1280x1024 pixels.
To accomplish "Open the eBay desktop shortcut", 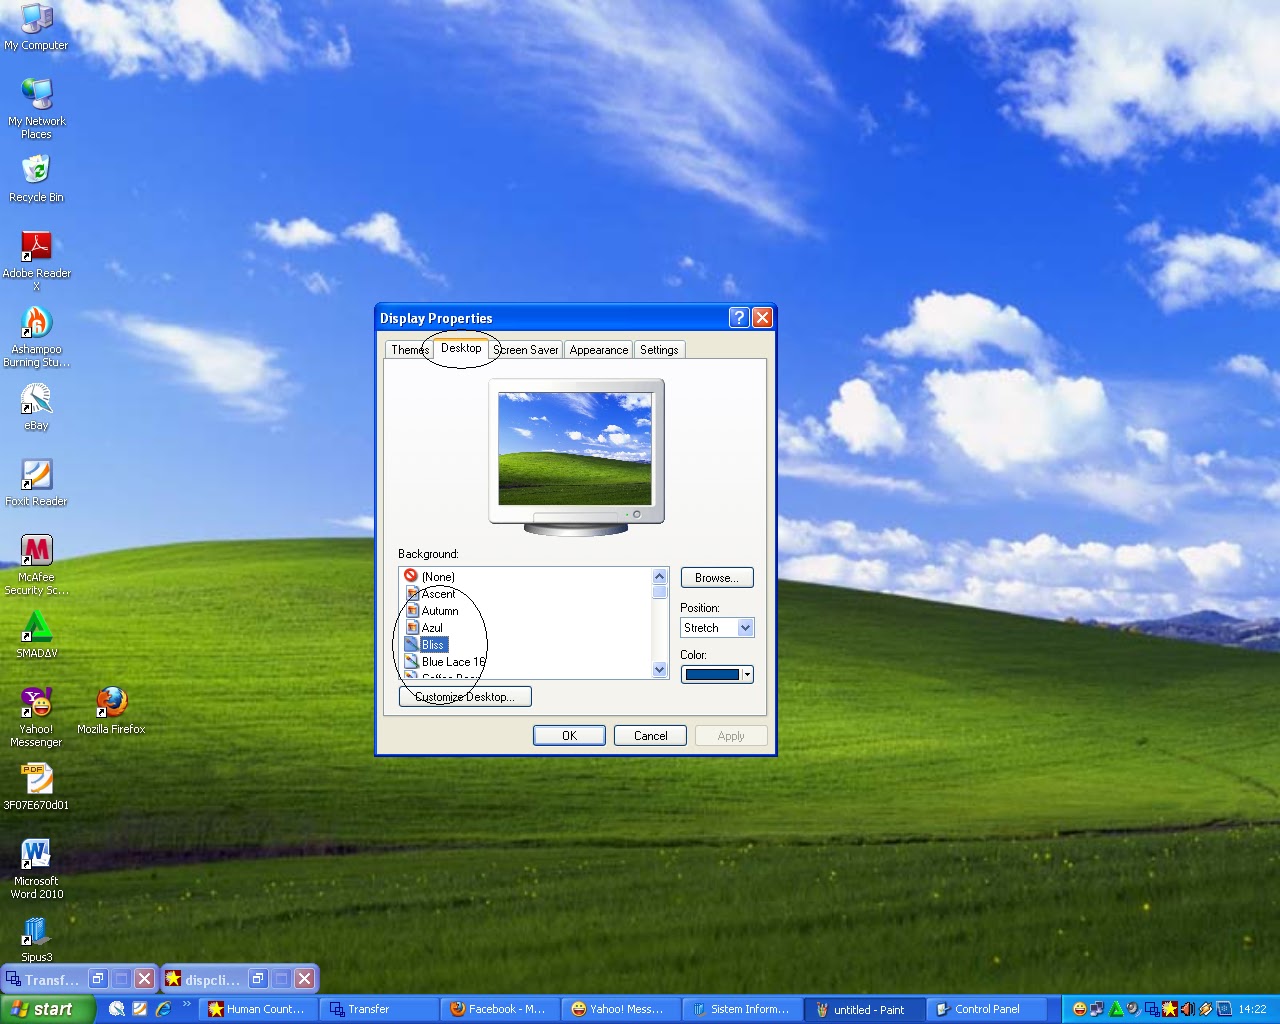I will point(36,400).
